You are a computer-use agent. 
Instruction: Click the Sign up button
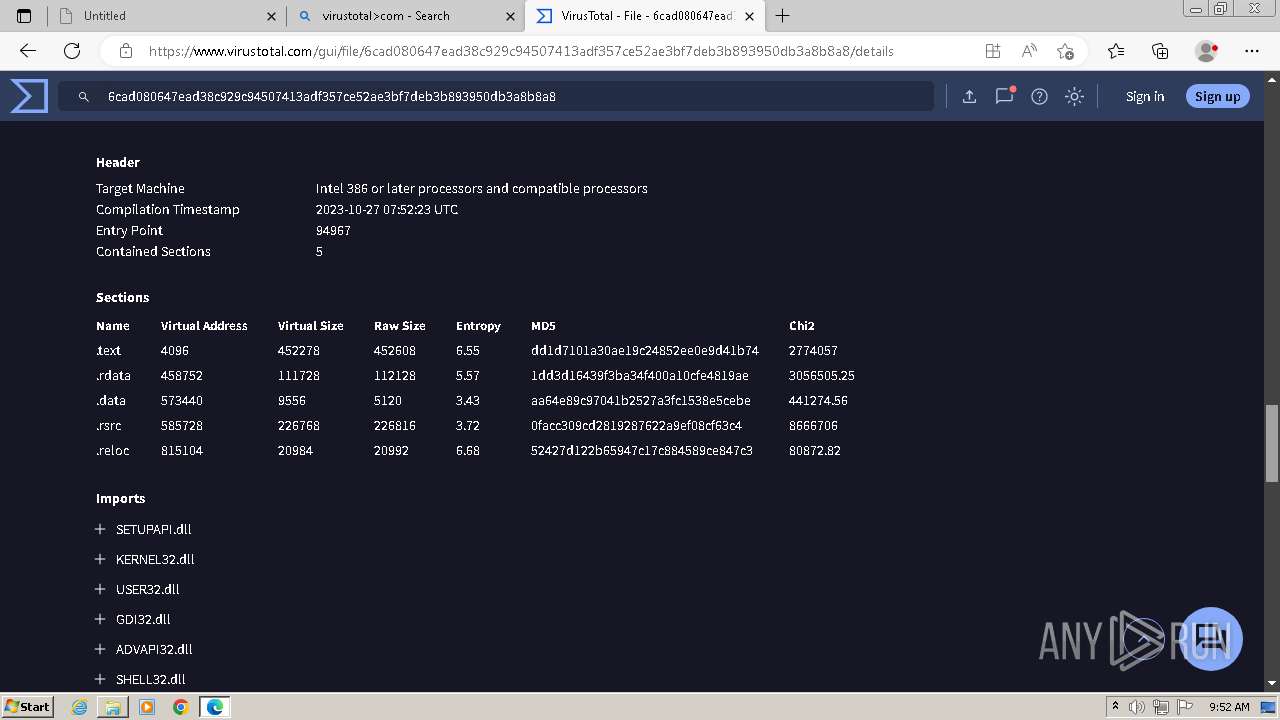1217,97
